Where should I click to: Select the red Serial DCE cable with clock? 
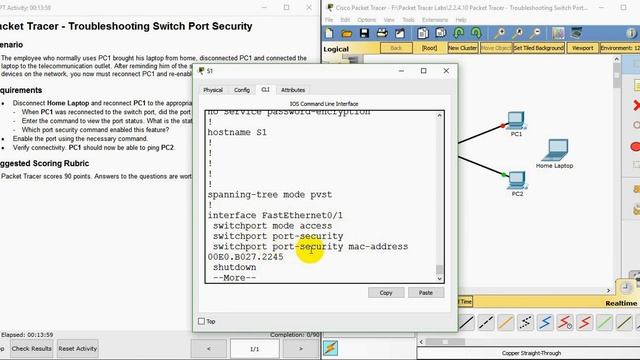[565, 323]
